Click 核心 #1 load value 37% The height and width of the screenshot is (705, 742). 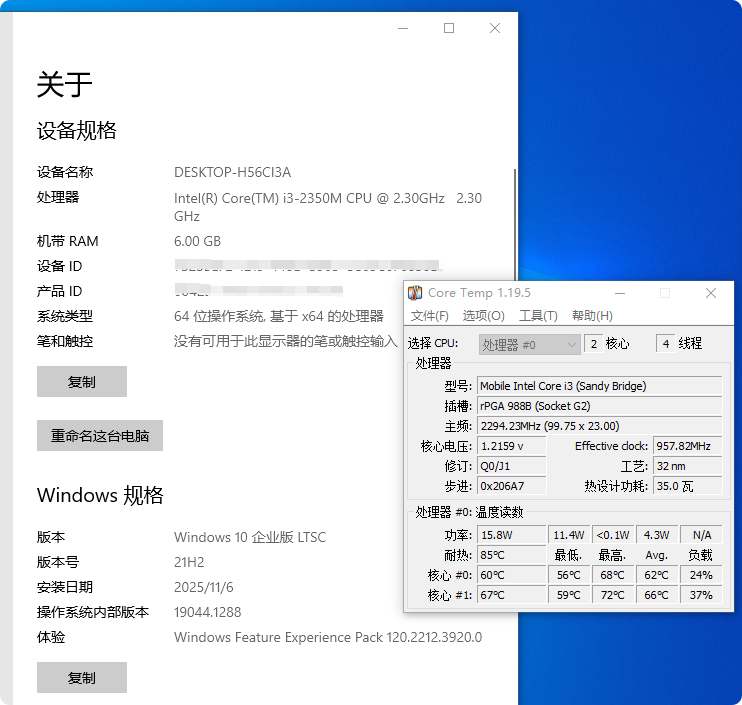(701, 595)
